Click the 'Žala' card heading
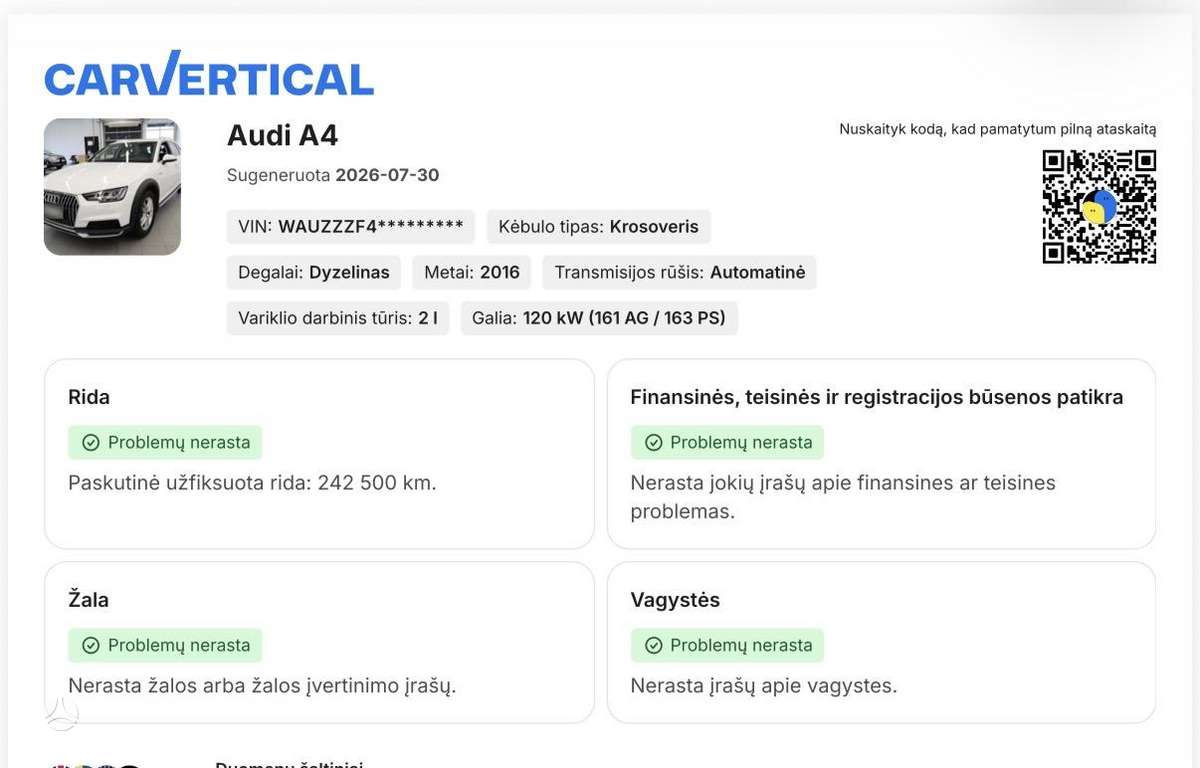 [89, 600]
